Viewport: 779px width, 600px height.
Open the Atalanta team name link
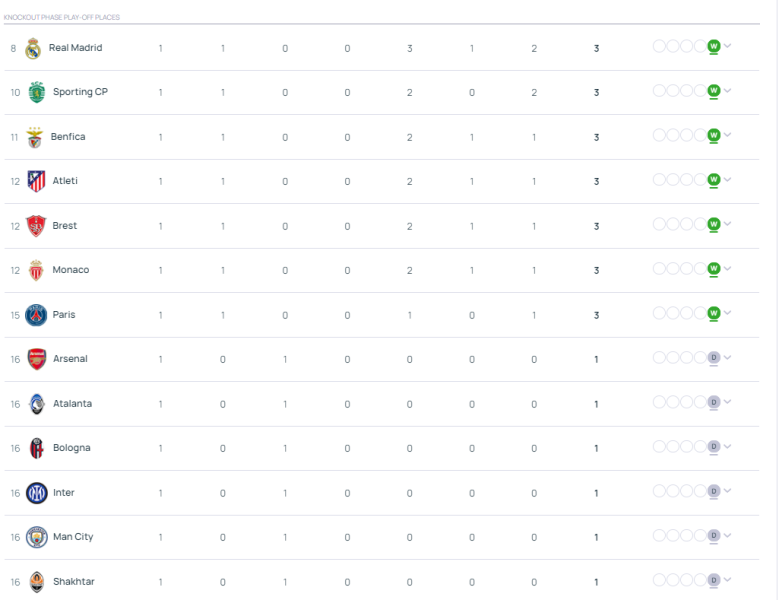pos(72,404)
